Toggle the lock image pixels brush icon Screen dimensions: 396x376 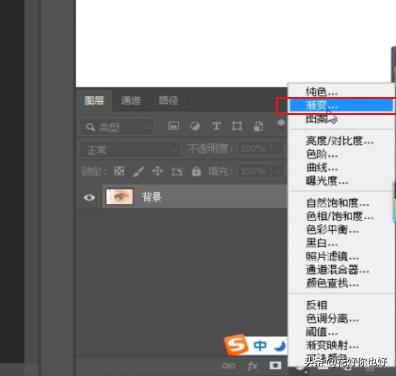138,171
